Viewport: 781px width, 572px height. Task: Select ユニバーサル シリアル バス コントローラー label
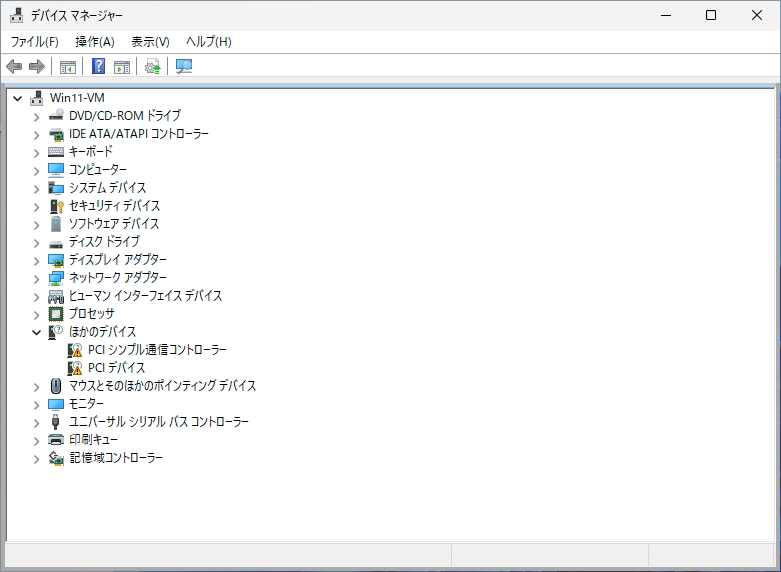click(159, 422)
